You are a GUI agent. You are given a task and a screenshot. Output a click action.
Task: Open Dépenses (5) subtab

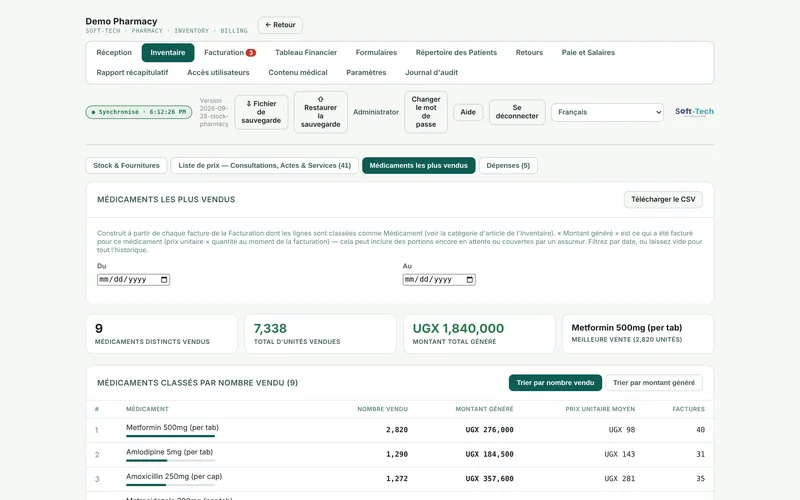tap(508, 165)
